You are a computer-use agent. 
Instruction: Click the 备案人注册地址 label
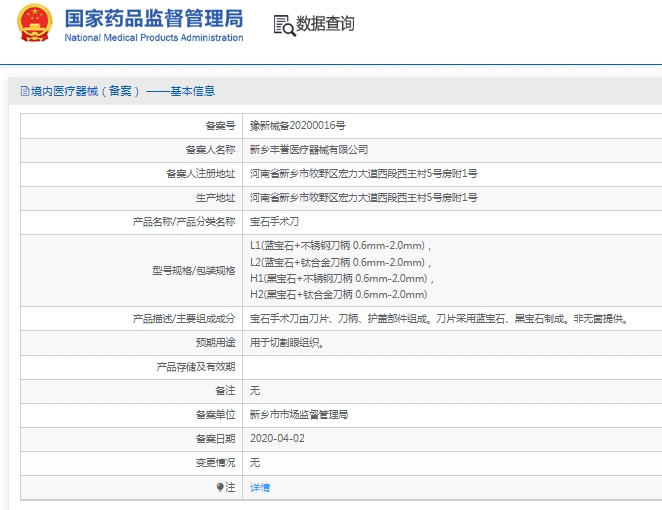tap(201, 174)
